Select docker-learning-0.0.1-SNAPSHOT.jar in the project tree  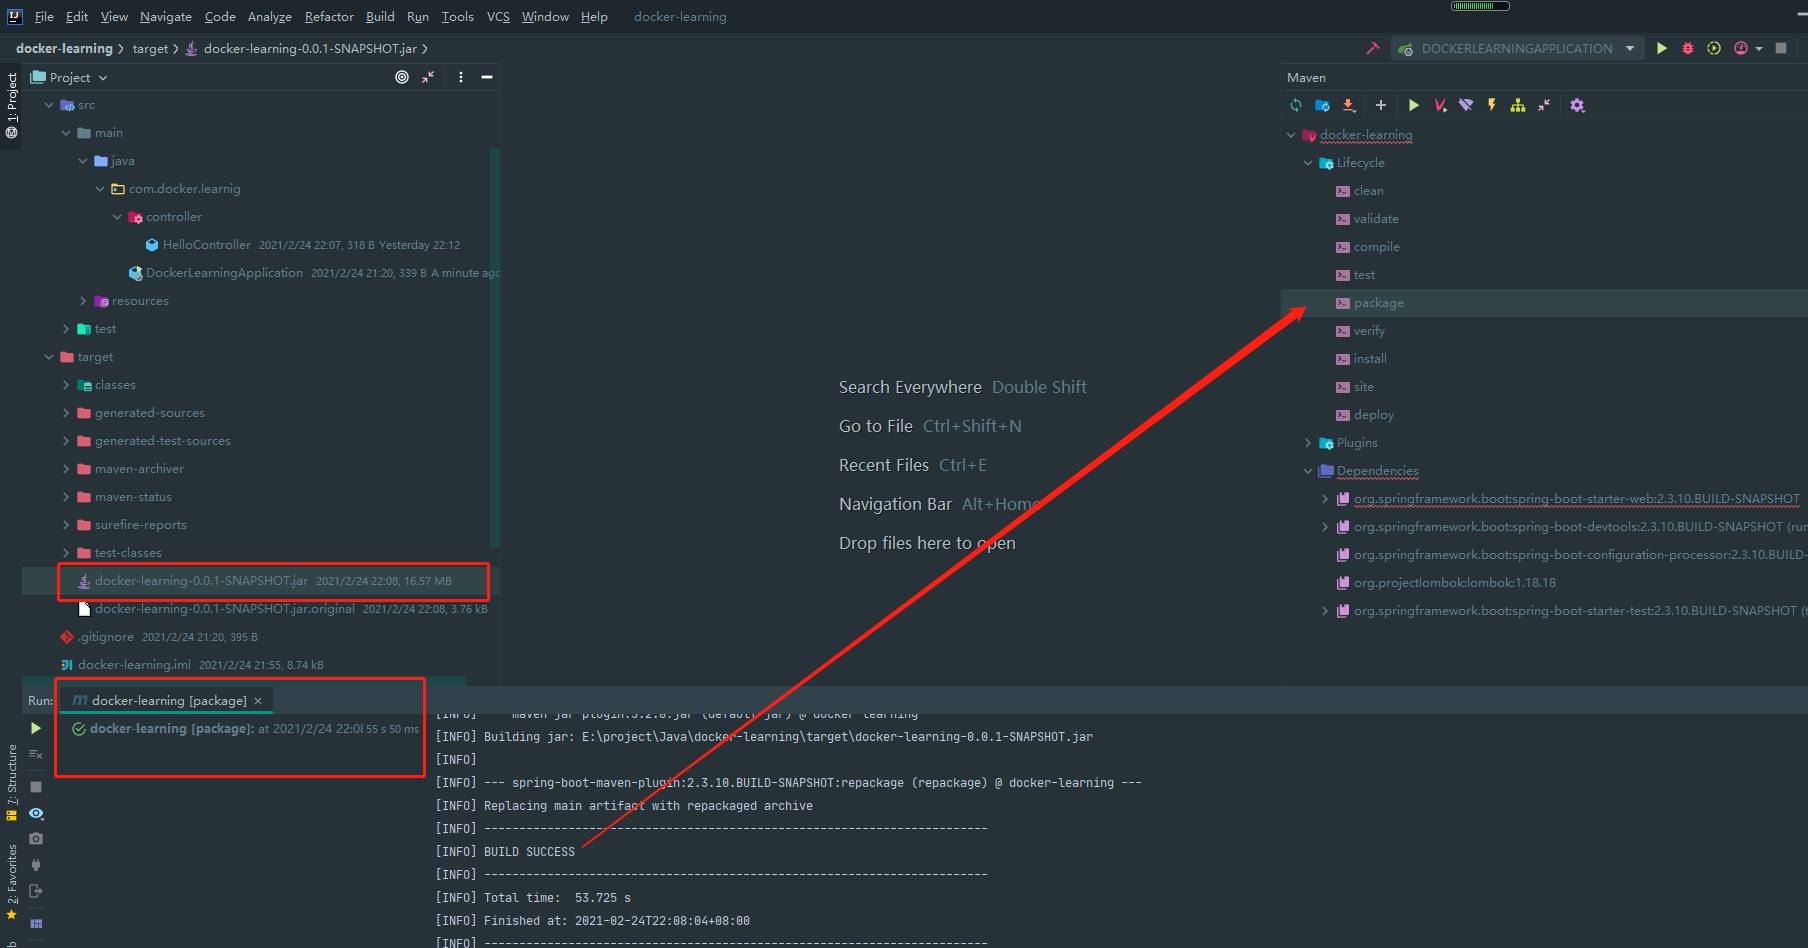[x=201, y=581]
